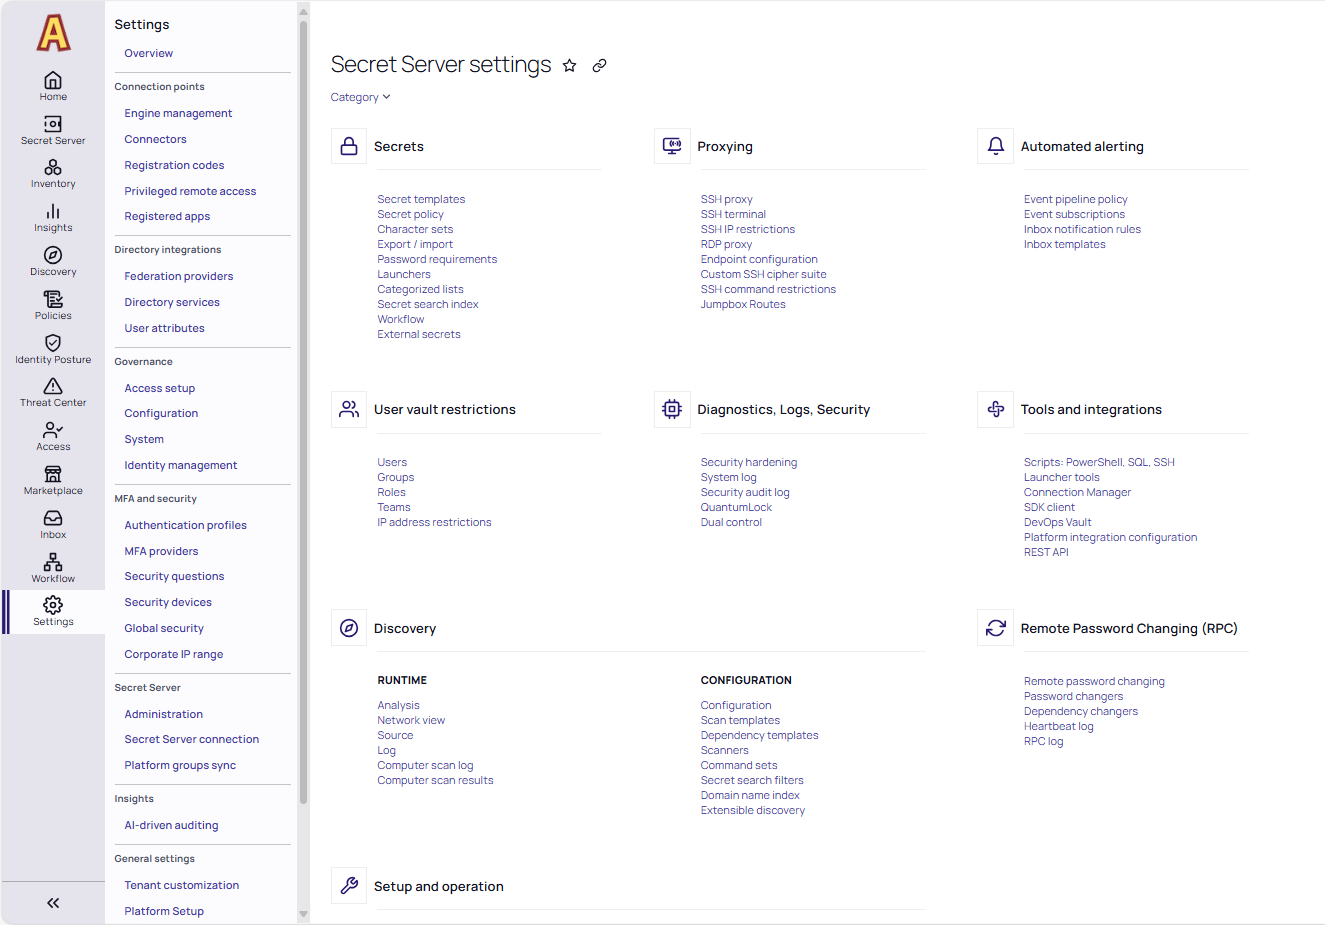Open the Security hardening link
1325x925 pixels.
[749, 461]
